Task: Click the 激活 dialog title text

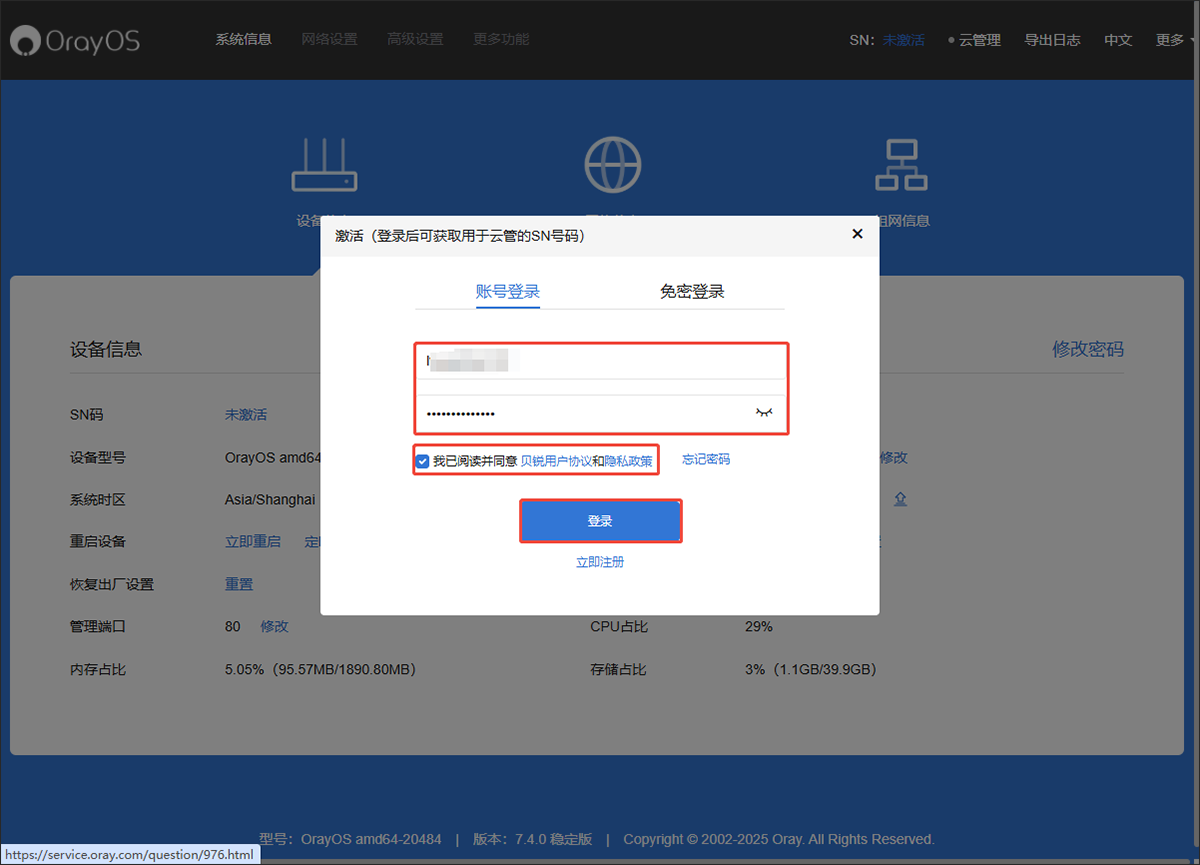Action: coord(460,236)
